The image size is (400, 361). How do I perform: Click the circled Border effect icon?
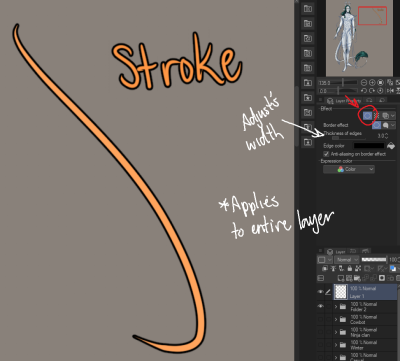pyautogui.click(x=368, y=116)
